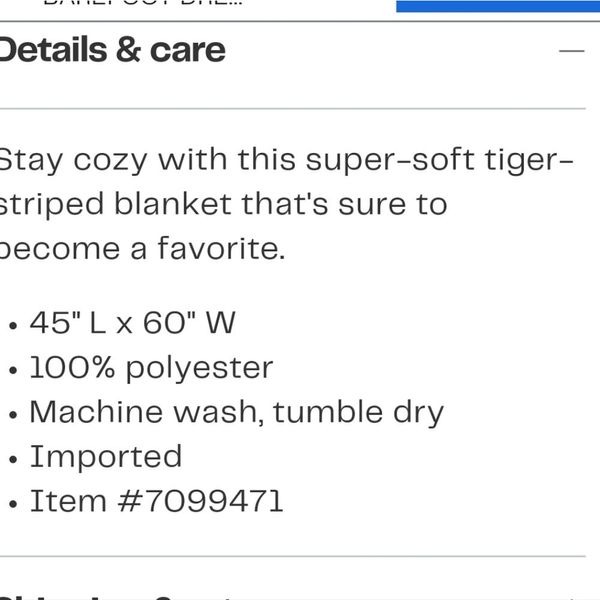This screenshot has width=600, height=600.
Task: Click the bullet dot before 100% polyester
Action: click(x=13, y=370)
